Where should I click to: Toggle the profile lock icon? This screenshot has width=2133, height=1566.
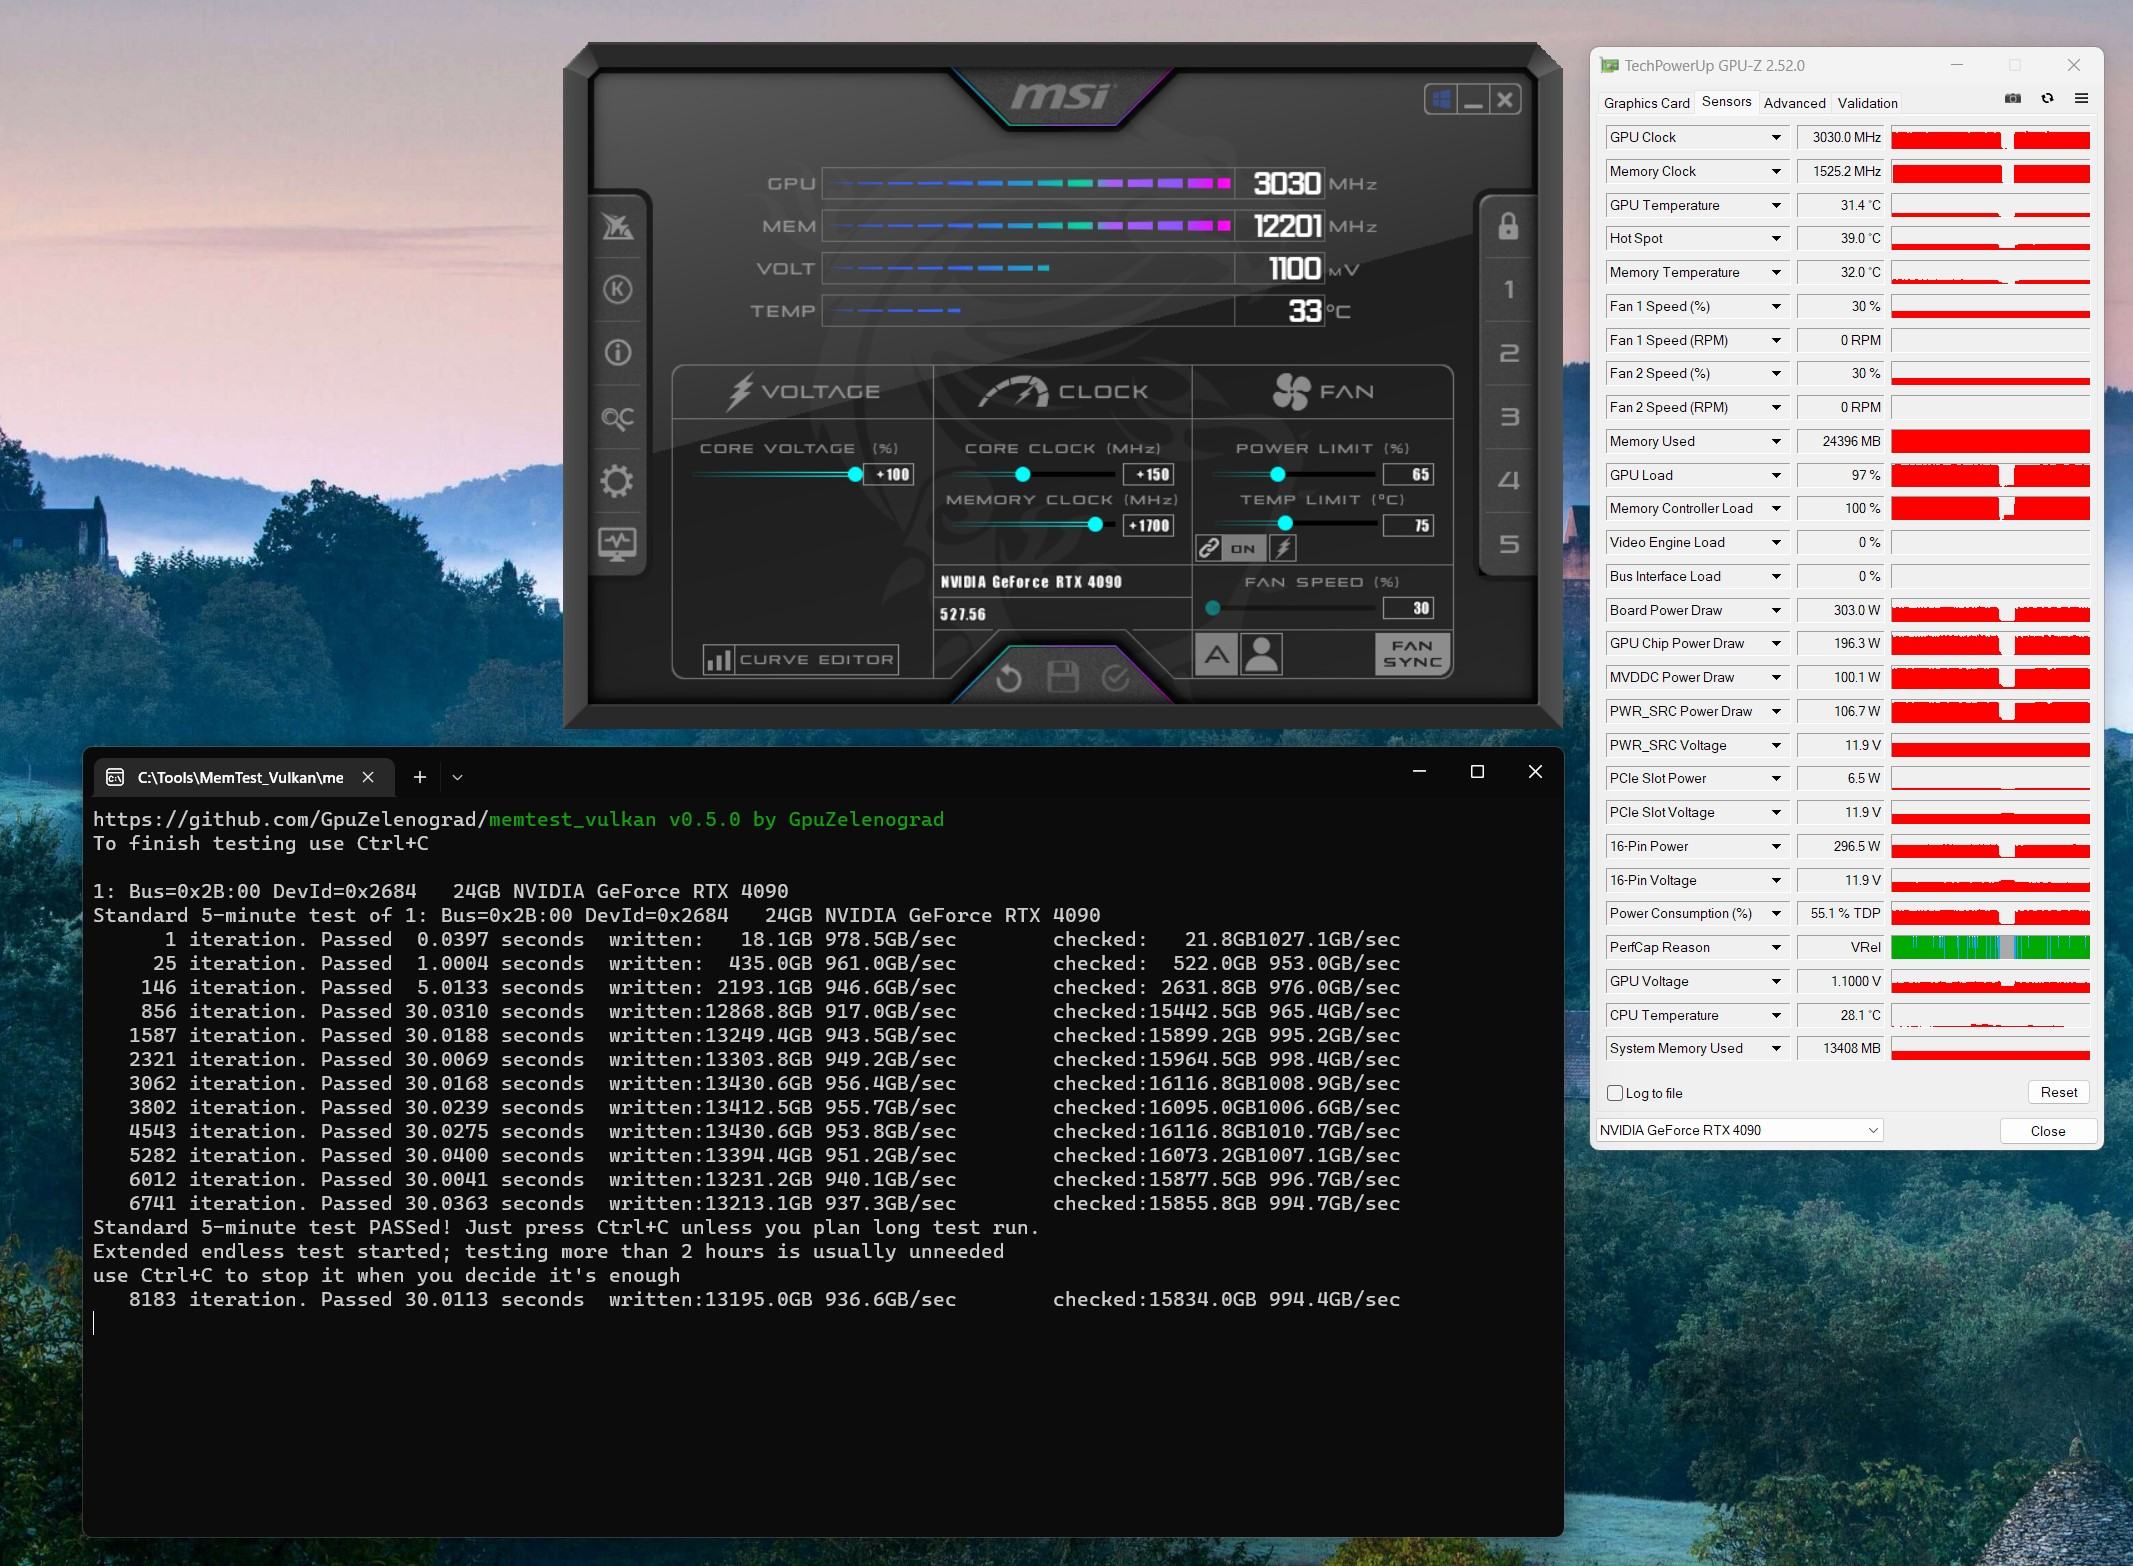tap(1508, 227)
